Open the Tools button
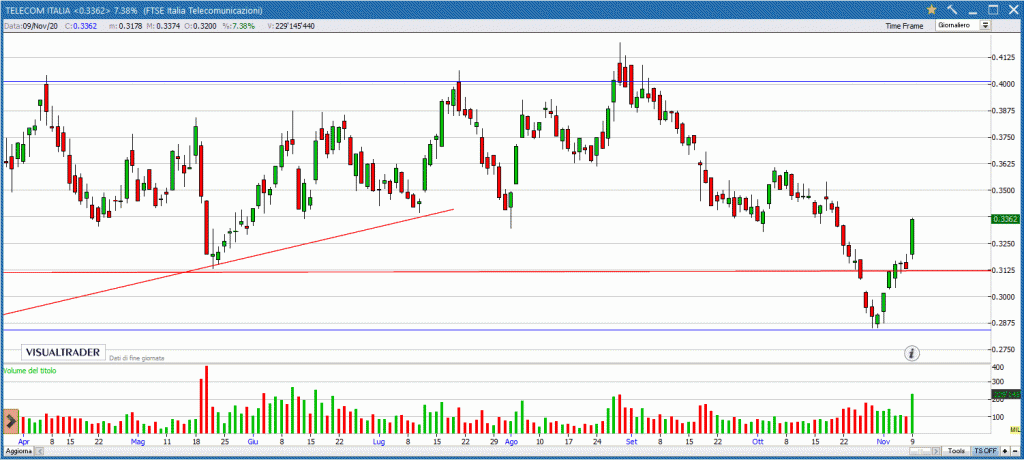 [x=956, y=452]
